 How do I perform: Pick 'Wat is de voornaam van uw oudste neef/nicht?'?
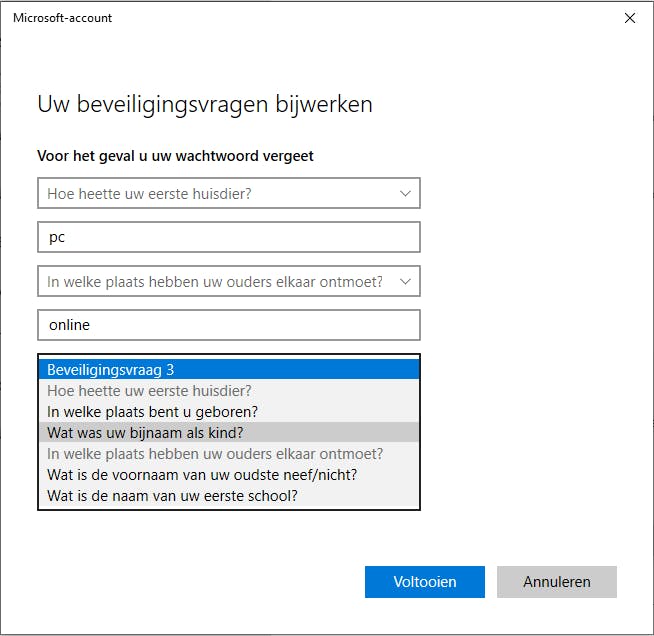(228, 475)
